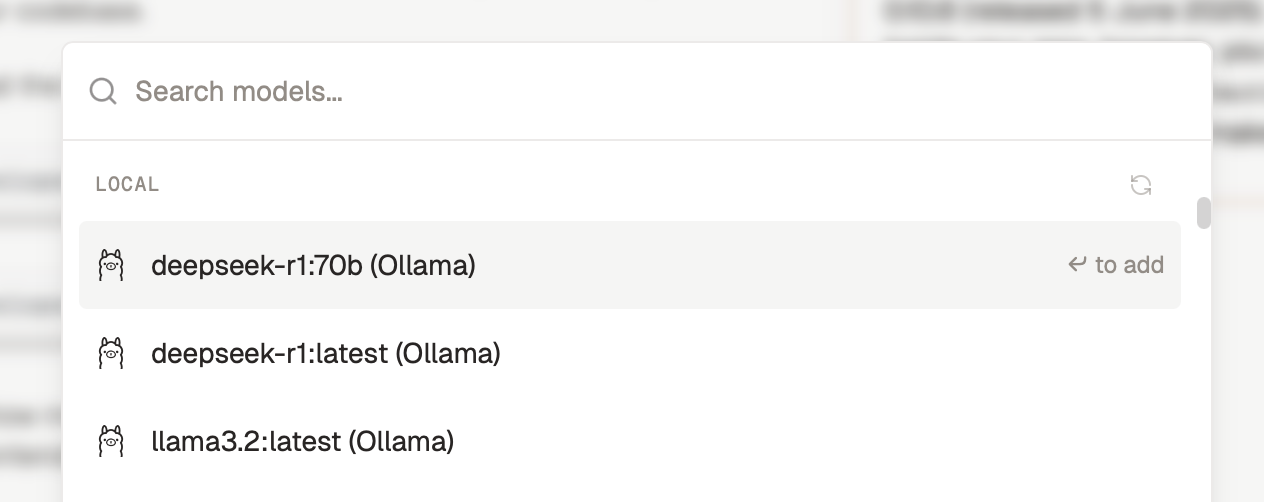The image size is (1264, 502).
Task: Click the blurred text above the dialog's right corner
Action: pos(1070,14)
